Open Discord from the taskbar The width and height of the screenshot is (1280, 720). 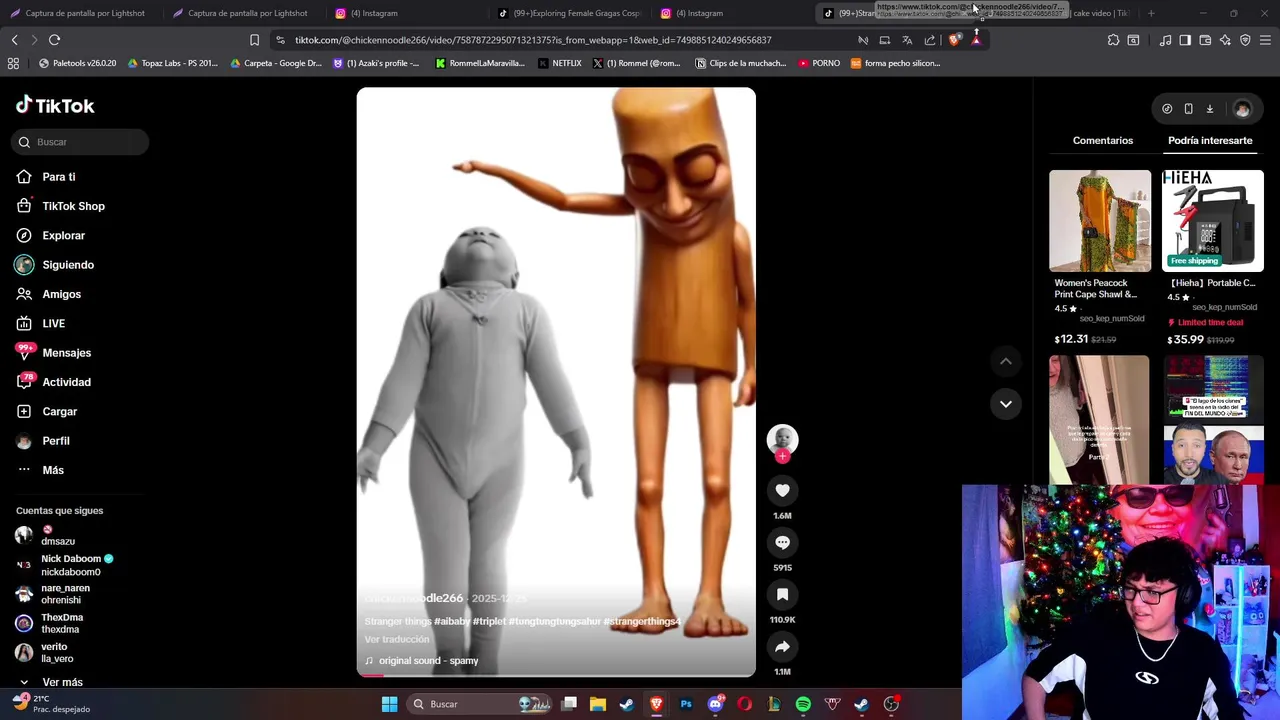pyautogui.click(x=715, y=704)
